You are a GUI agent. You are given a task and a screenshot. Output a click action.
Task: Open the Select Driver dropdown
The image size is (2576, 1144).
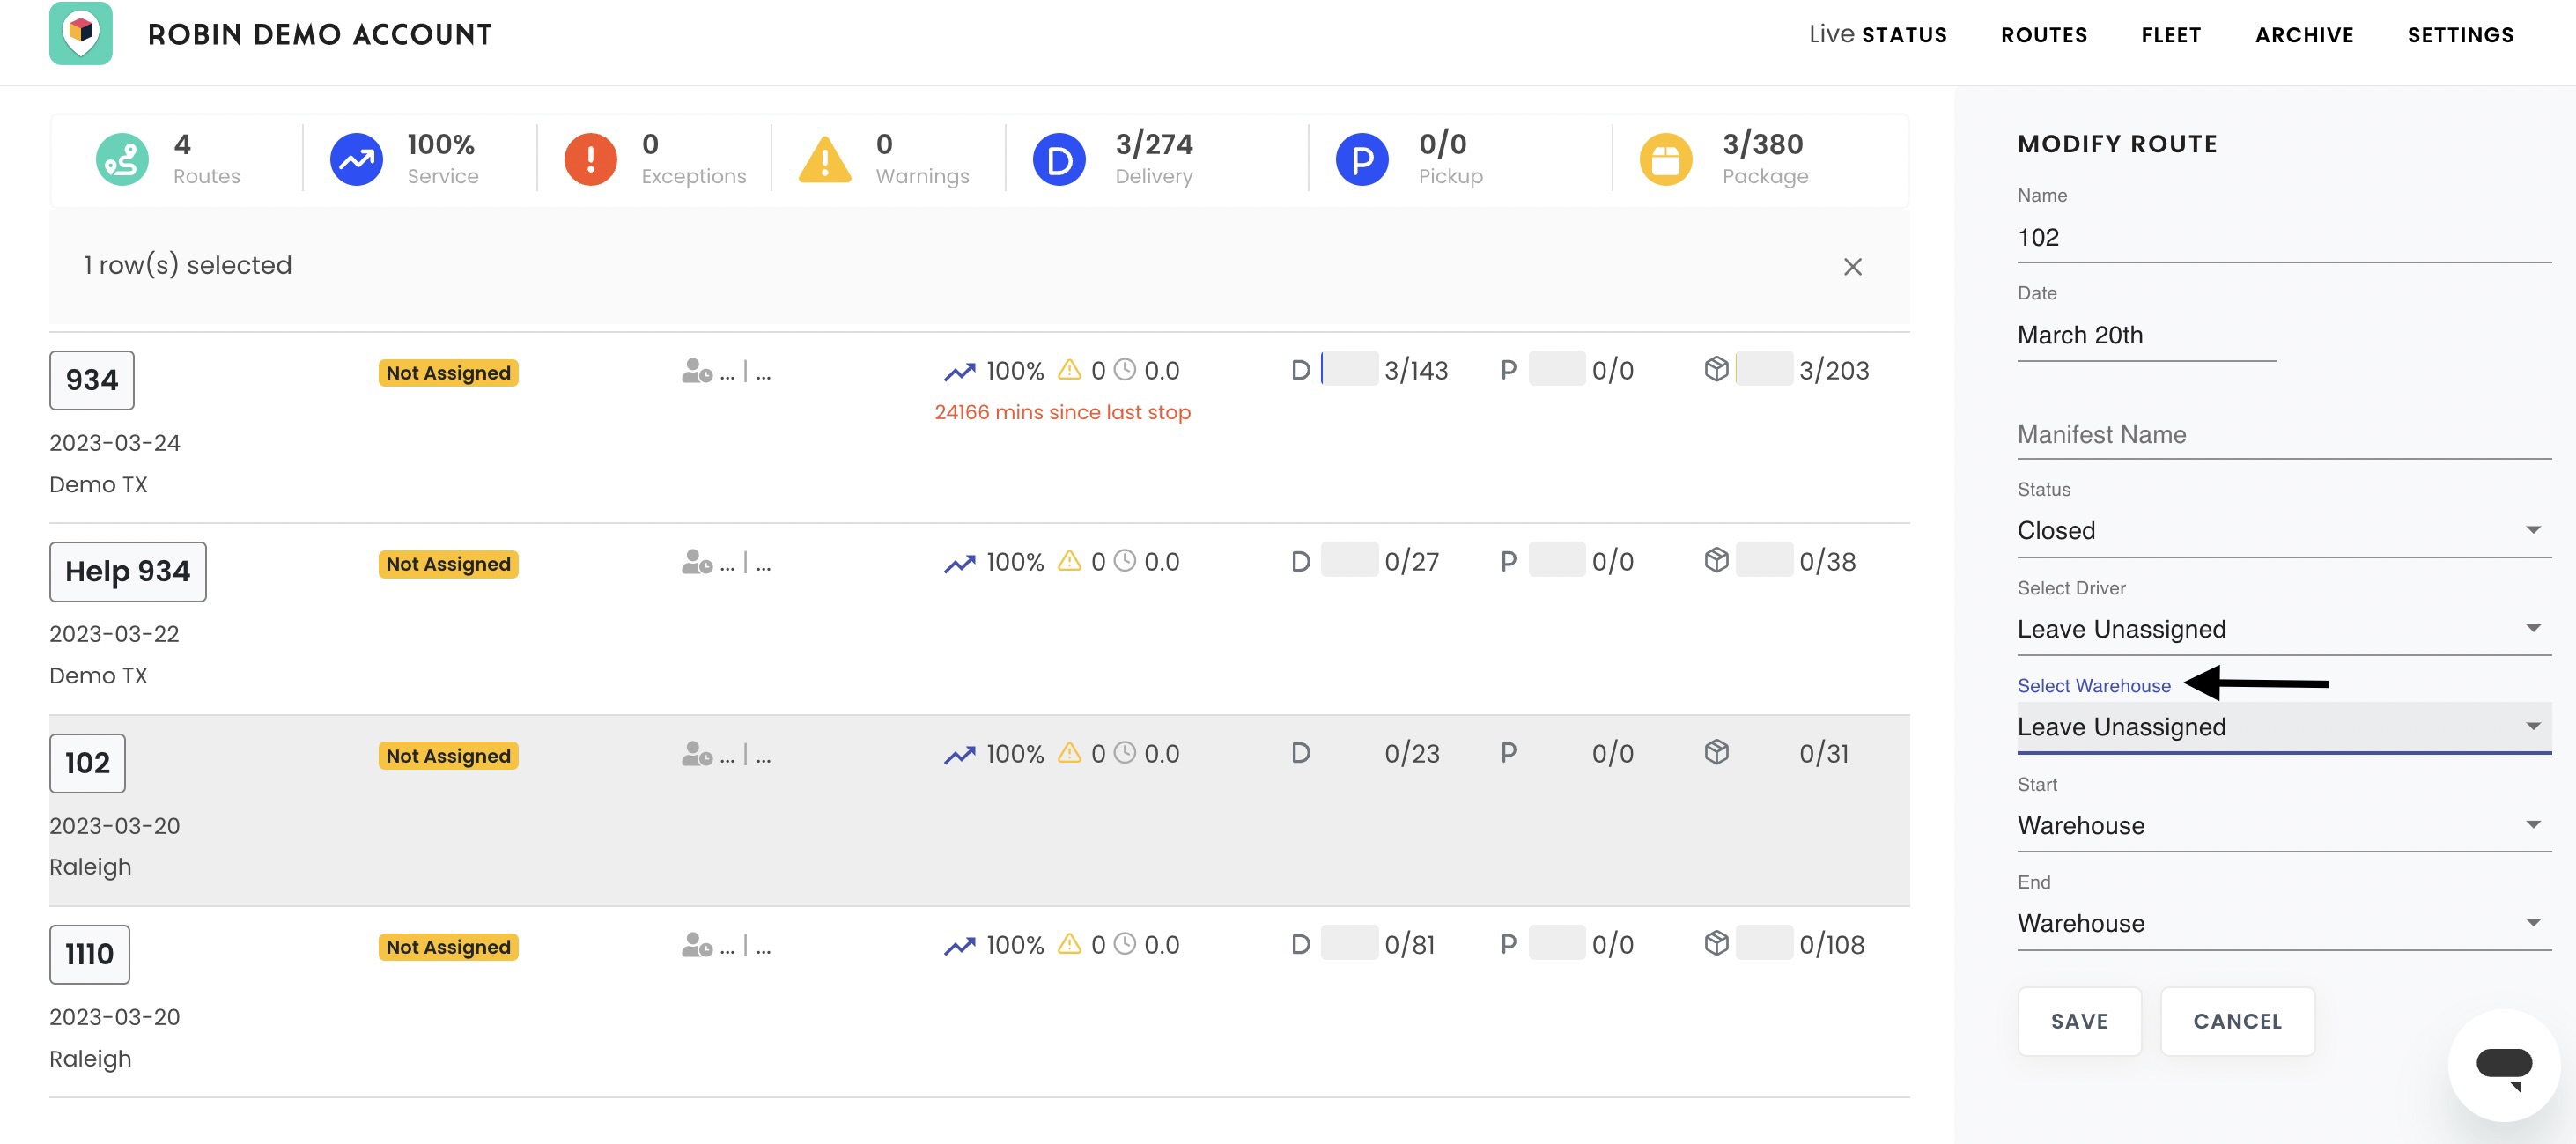coord(2283,629)
